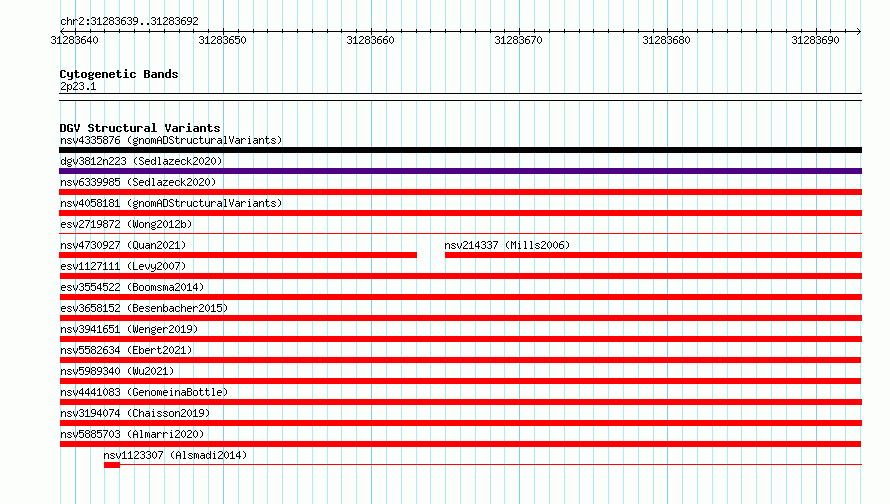
Task: Open variant esv3658152 (Besenbacher2015) label
Action: [144, 308]
